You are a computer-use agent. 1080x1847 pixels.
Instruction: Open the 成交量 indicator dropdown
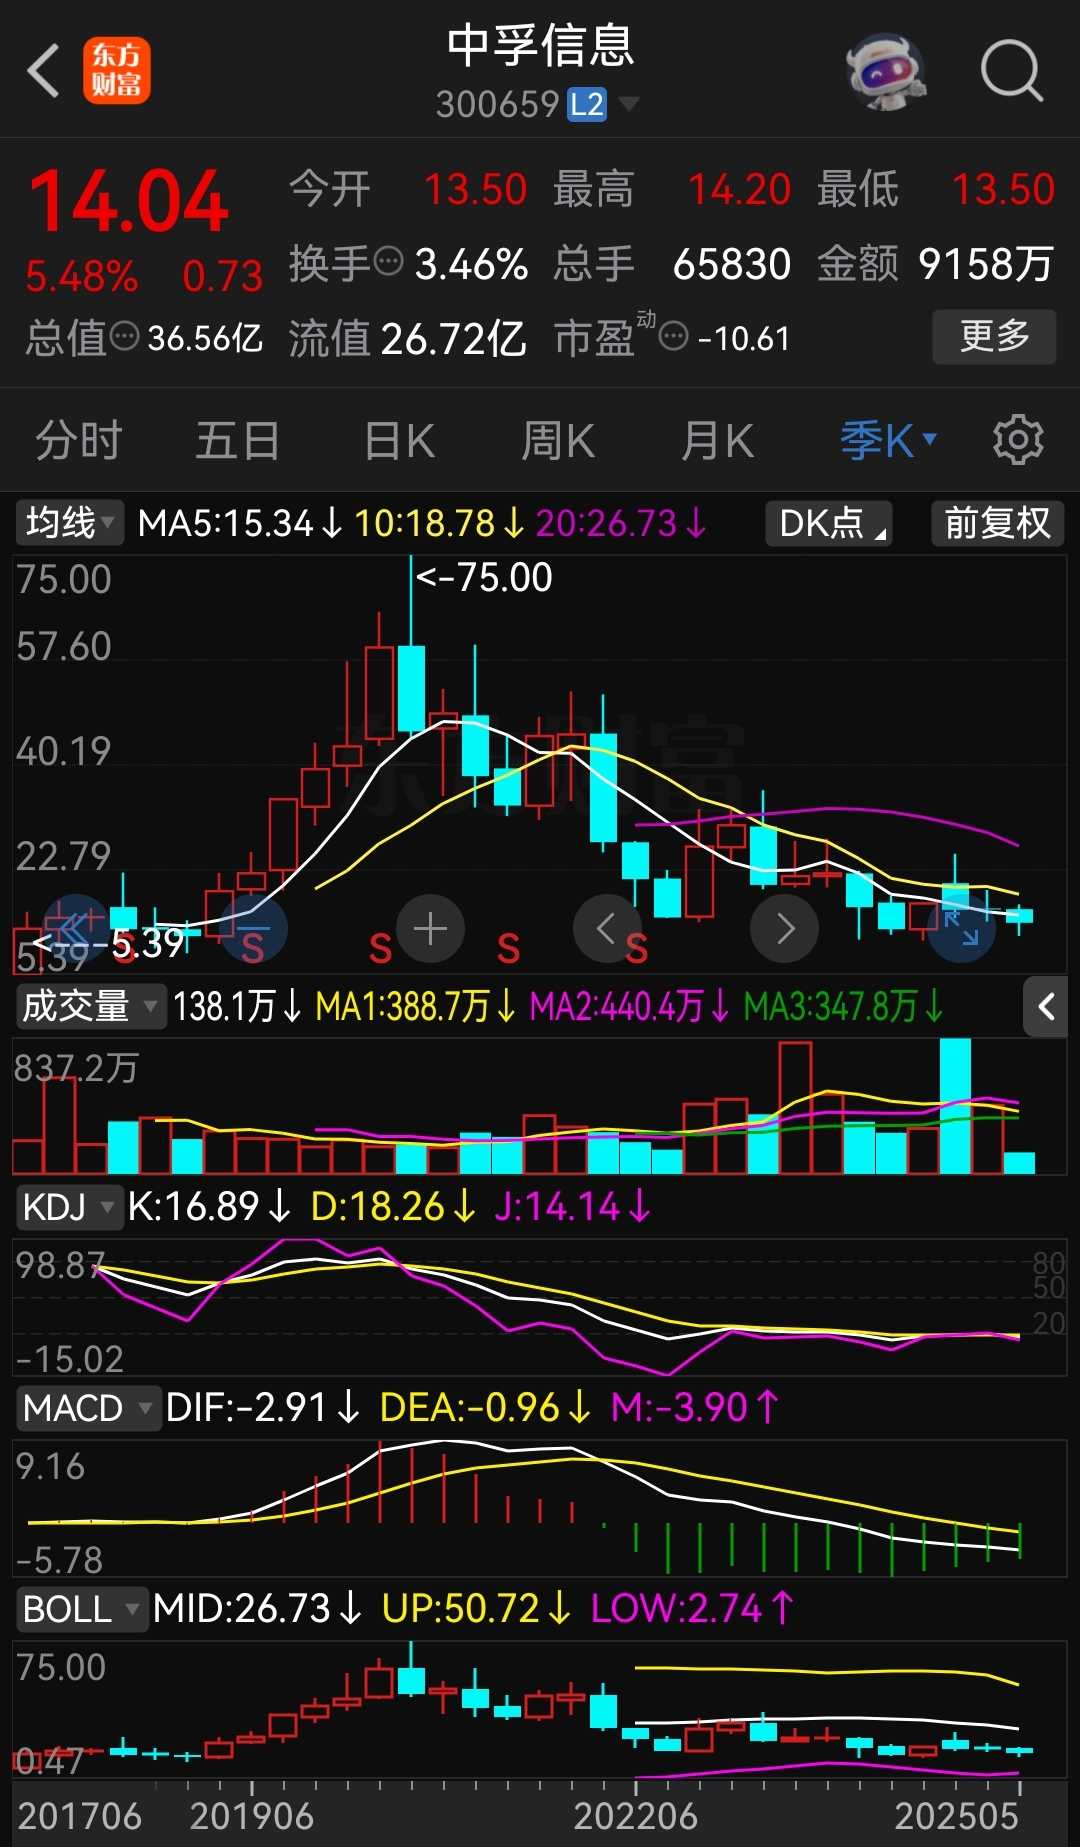pos(90,1006)
